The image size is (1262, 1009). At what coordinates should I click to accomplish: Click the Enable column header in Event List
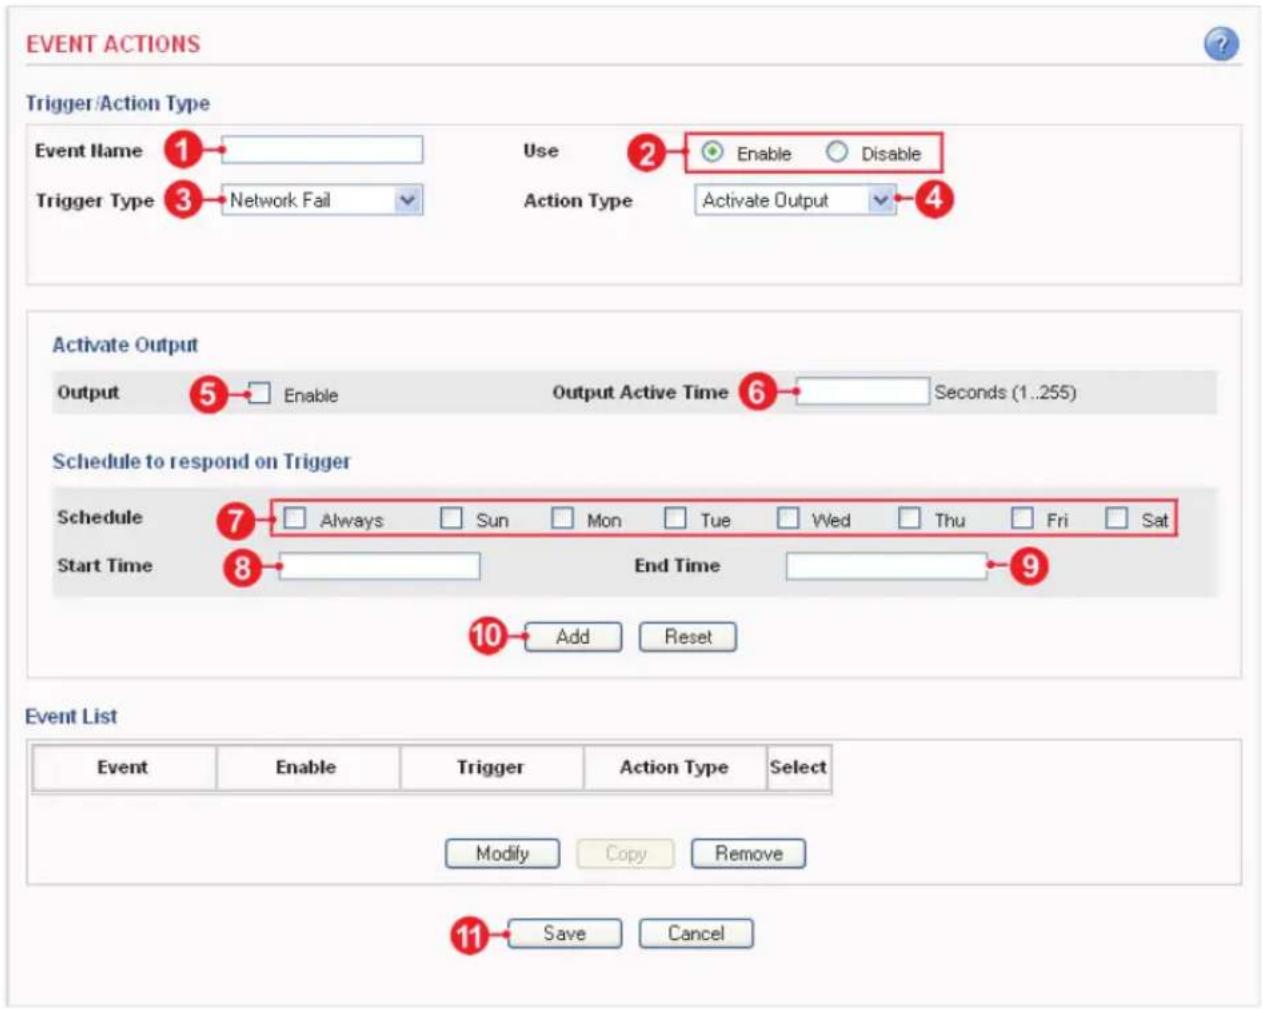point(307,768)
